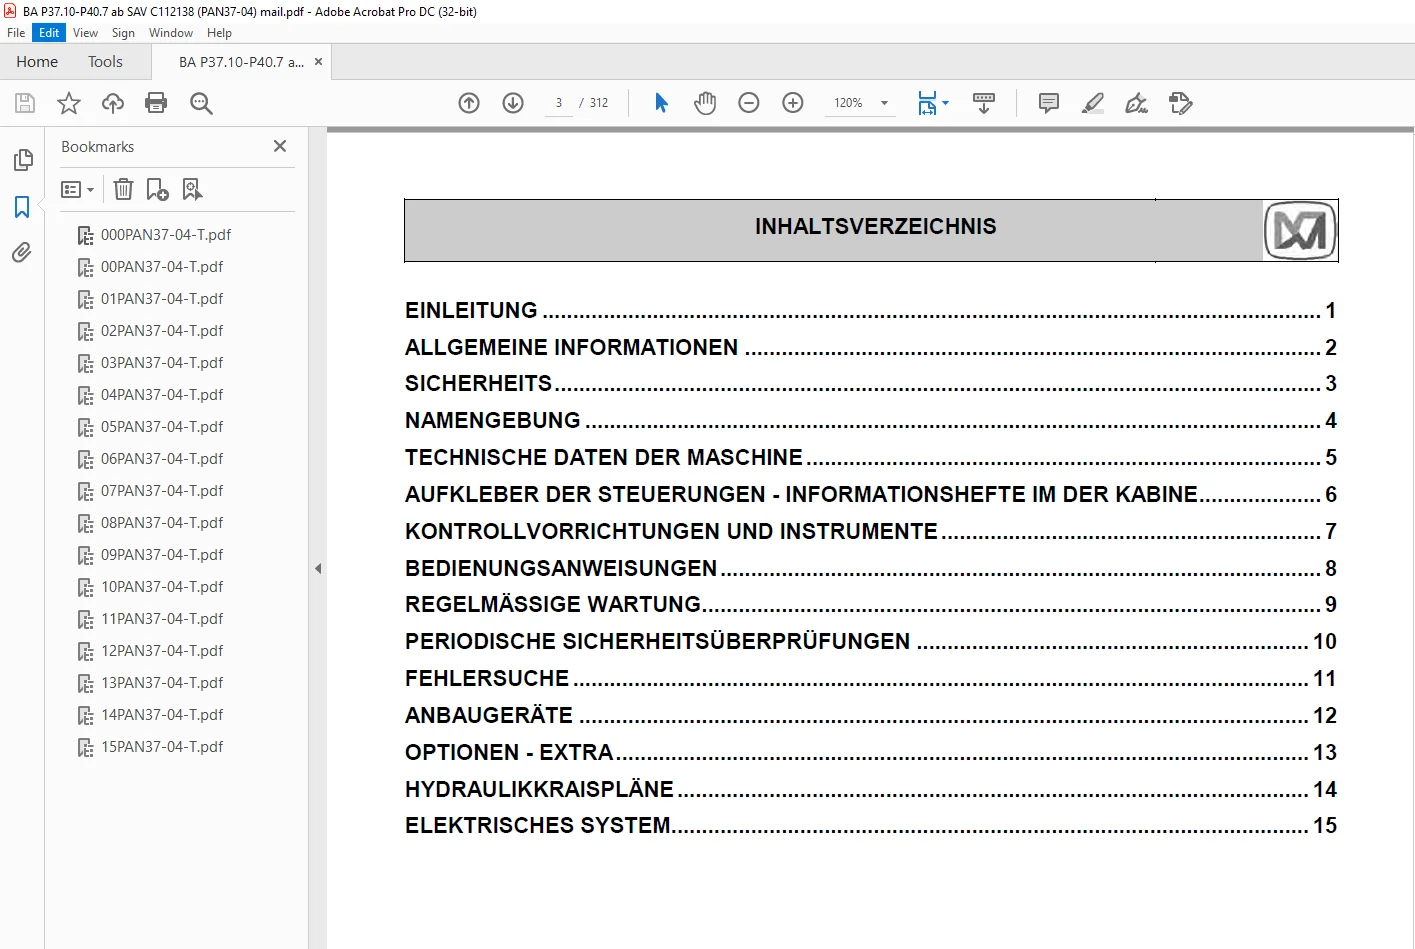1415x949 pixels.
Task: Click the page number input field
Action: point(559,103)
